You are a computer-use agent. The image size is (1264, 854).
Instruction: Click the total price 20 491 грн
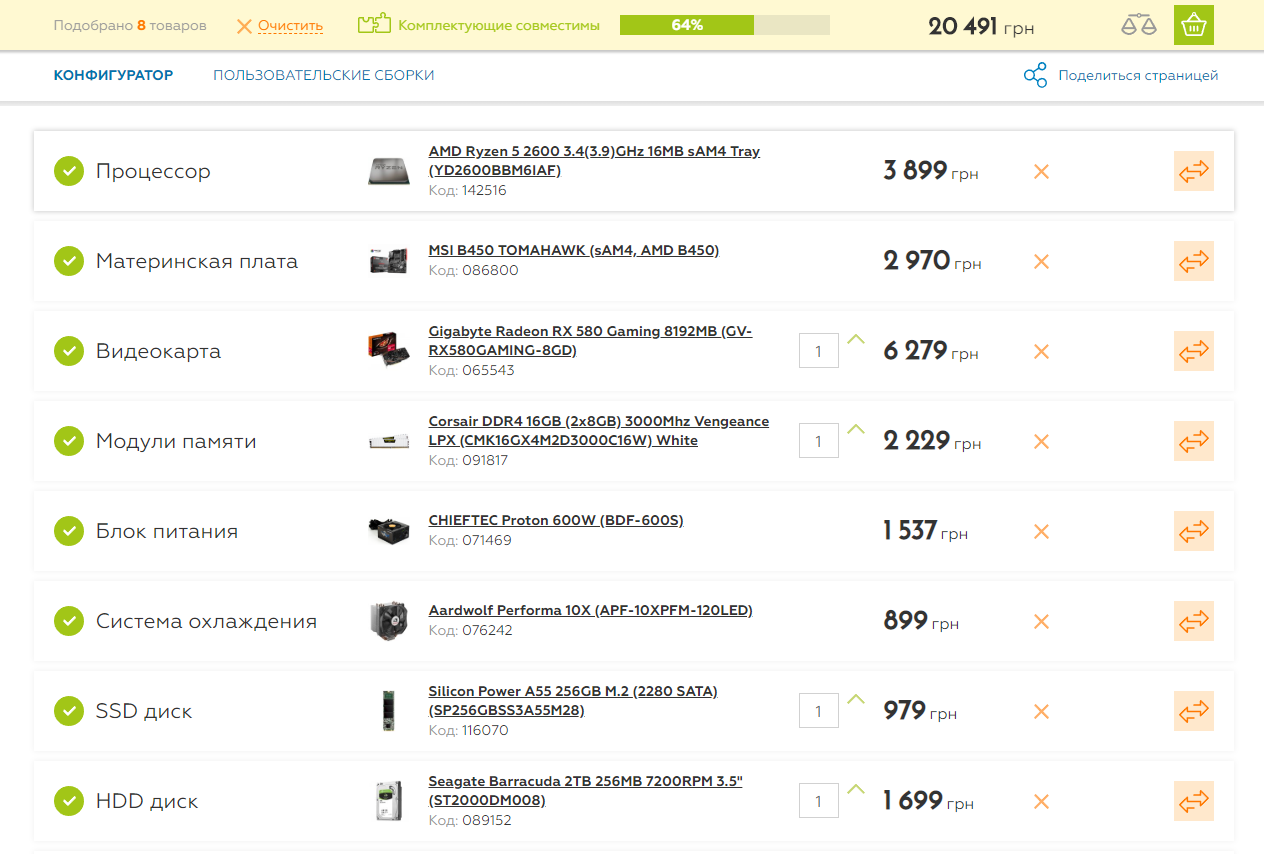[981, 26]
